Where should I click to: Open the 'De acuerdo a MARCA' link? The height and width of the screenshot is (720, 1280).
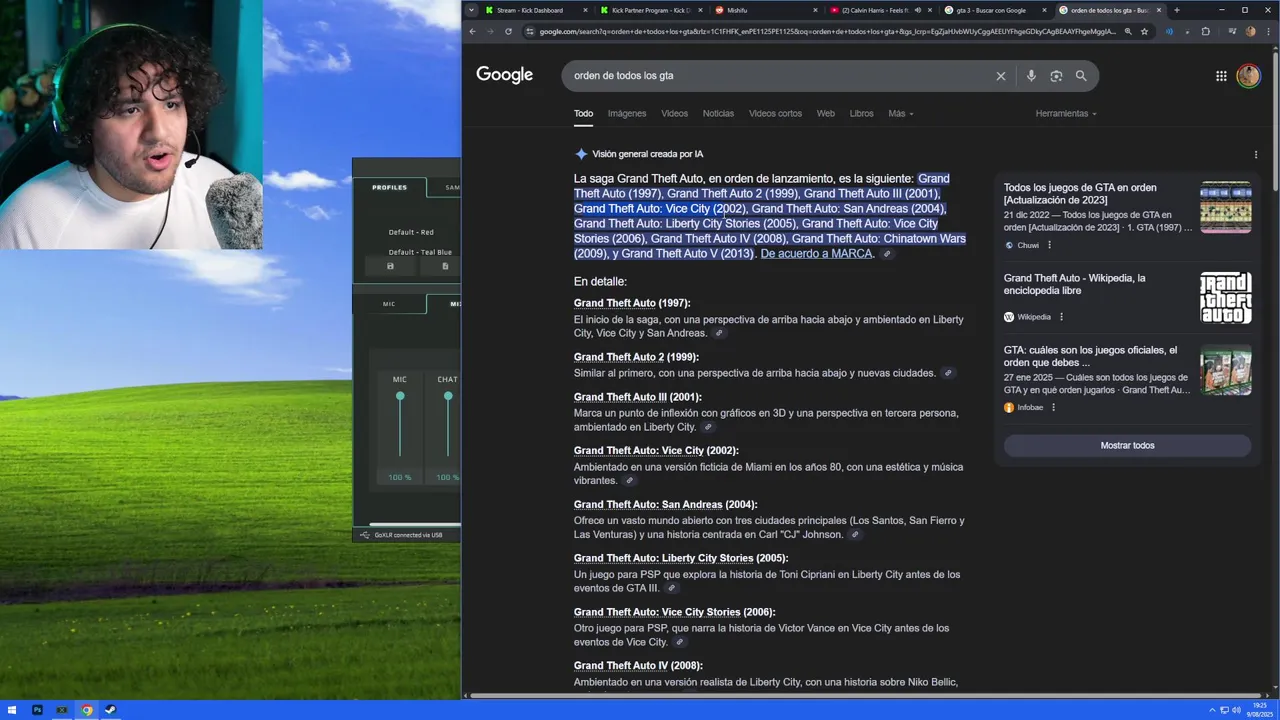click(816, 254)
